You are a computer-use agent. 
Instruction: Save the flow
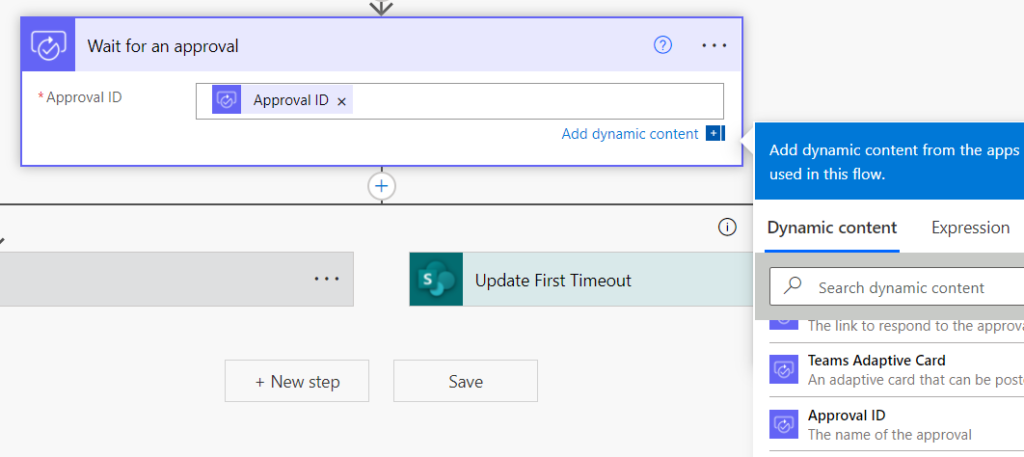tap(465, 381)
